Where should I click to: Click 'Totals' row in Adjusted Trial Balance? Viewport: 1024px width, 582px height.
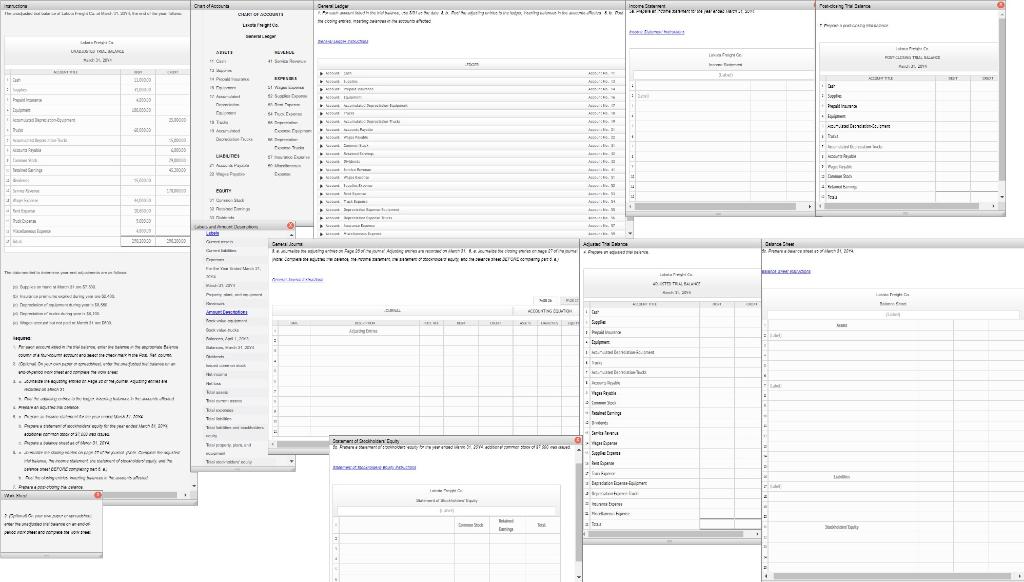tap(673, 524)
